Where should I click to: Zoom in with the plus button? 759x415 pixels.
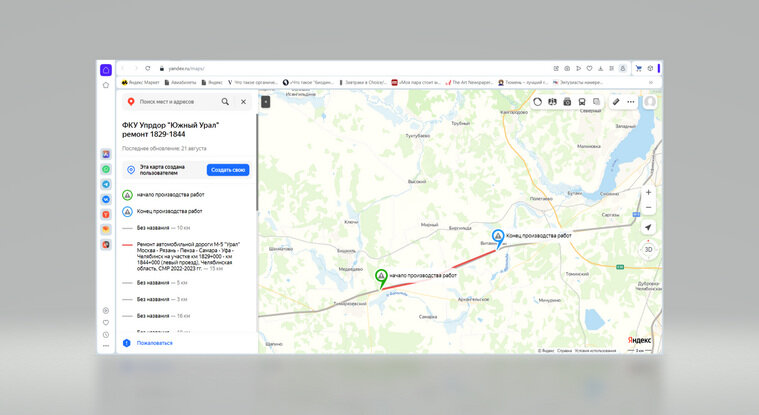pos(648,192)
